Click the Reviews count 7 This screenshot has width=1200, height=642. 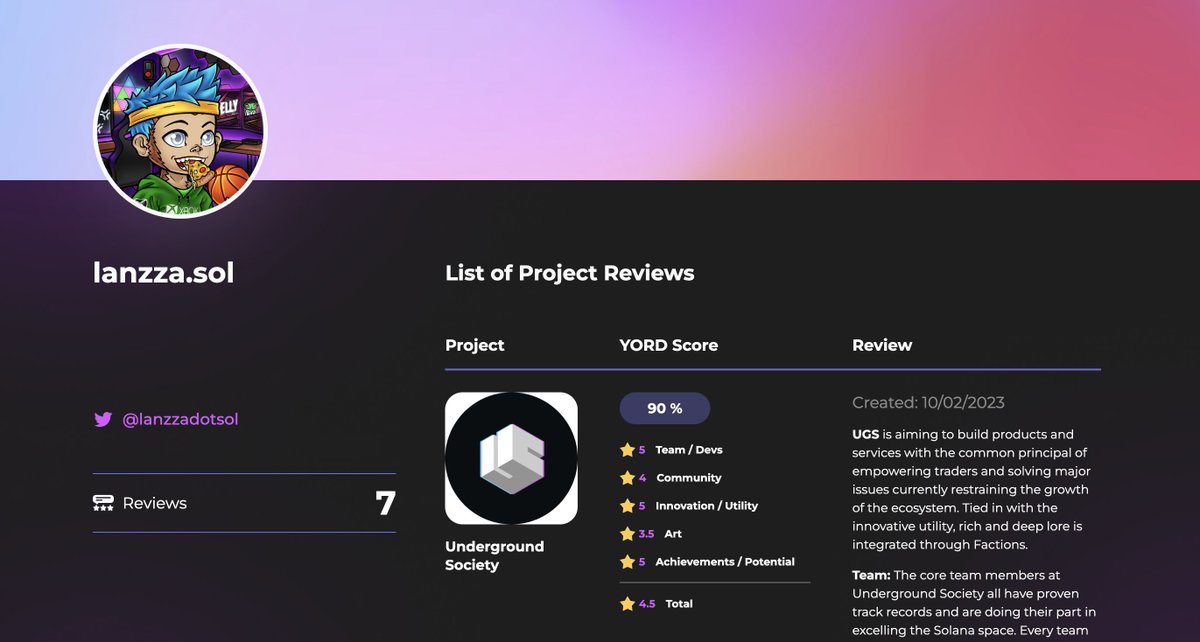[386, 503]
